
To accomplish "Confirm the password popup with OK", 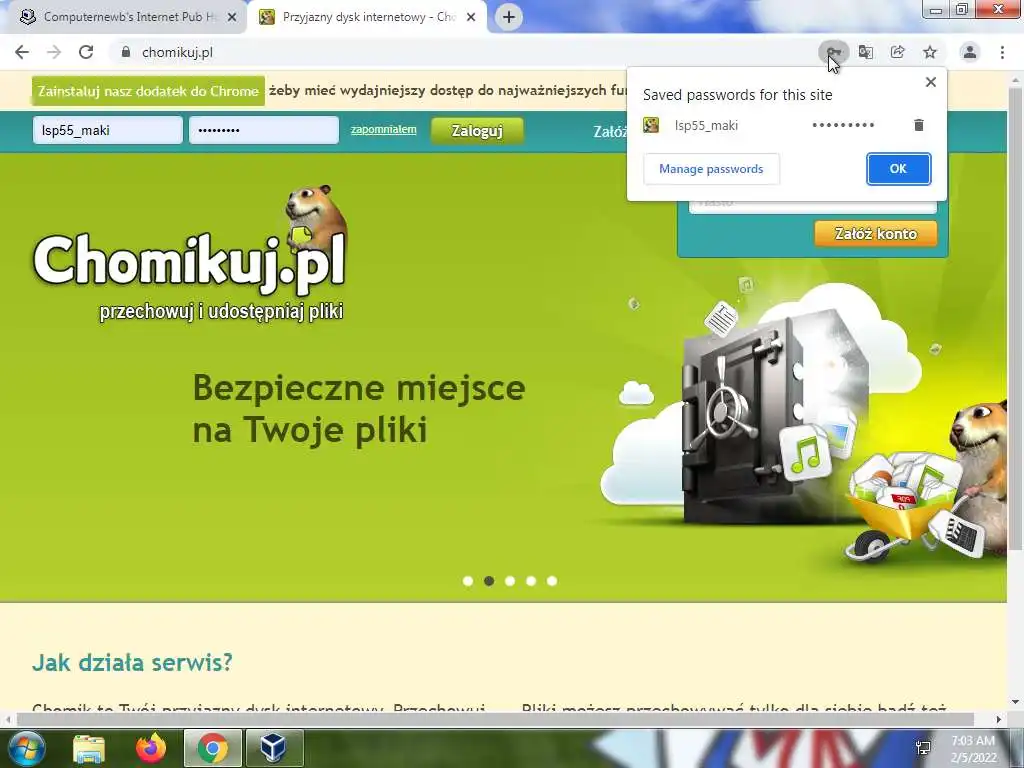I will [899, 169].
